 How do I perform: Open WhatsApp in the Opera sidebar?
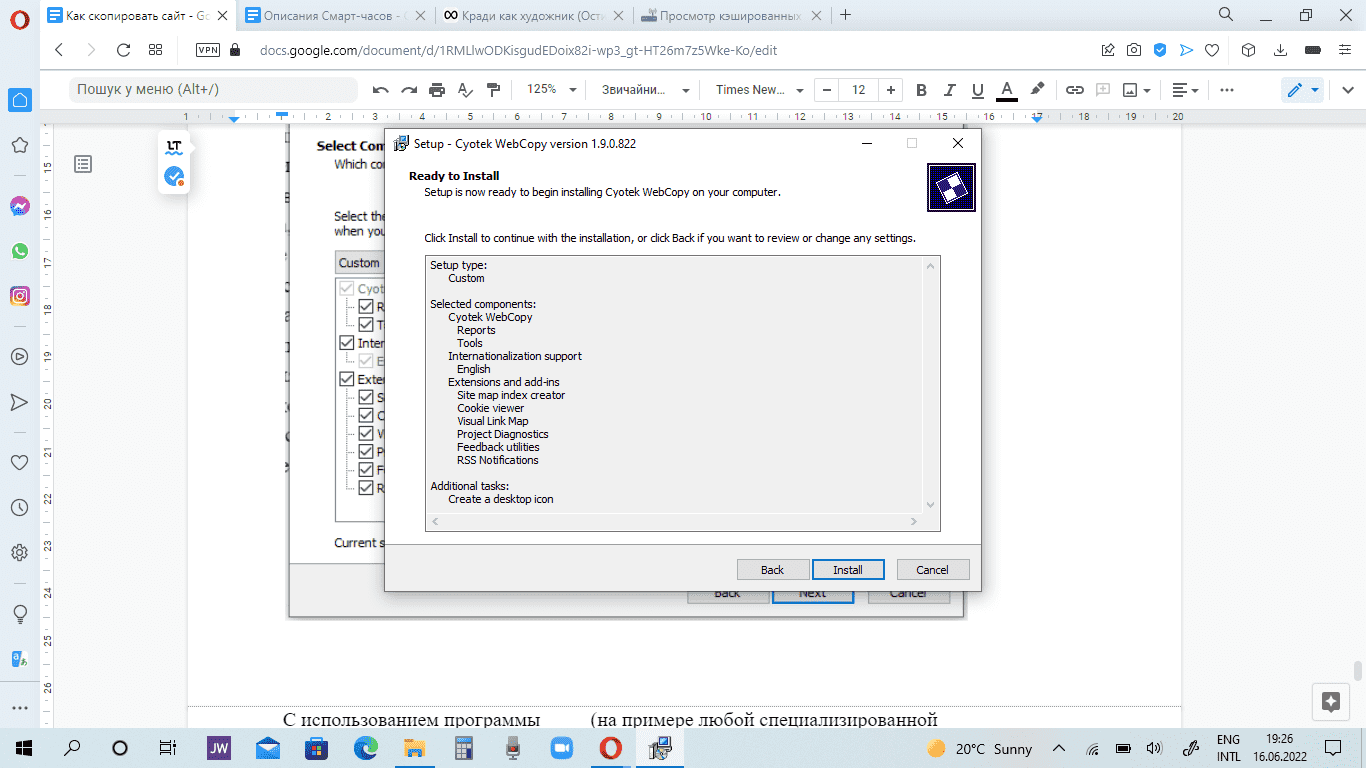[19, 251]
